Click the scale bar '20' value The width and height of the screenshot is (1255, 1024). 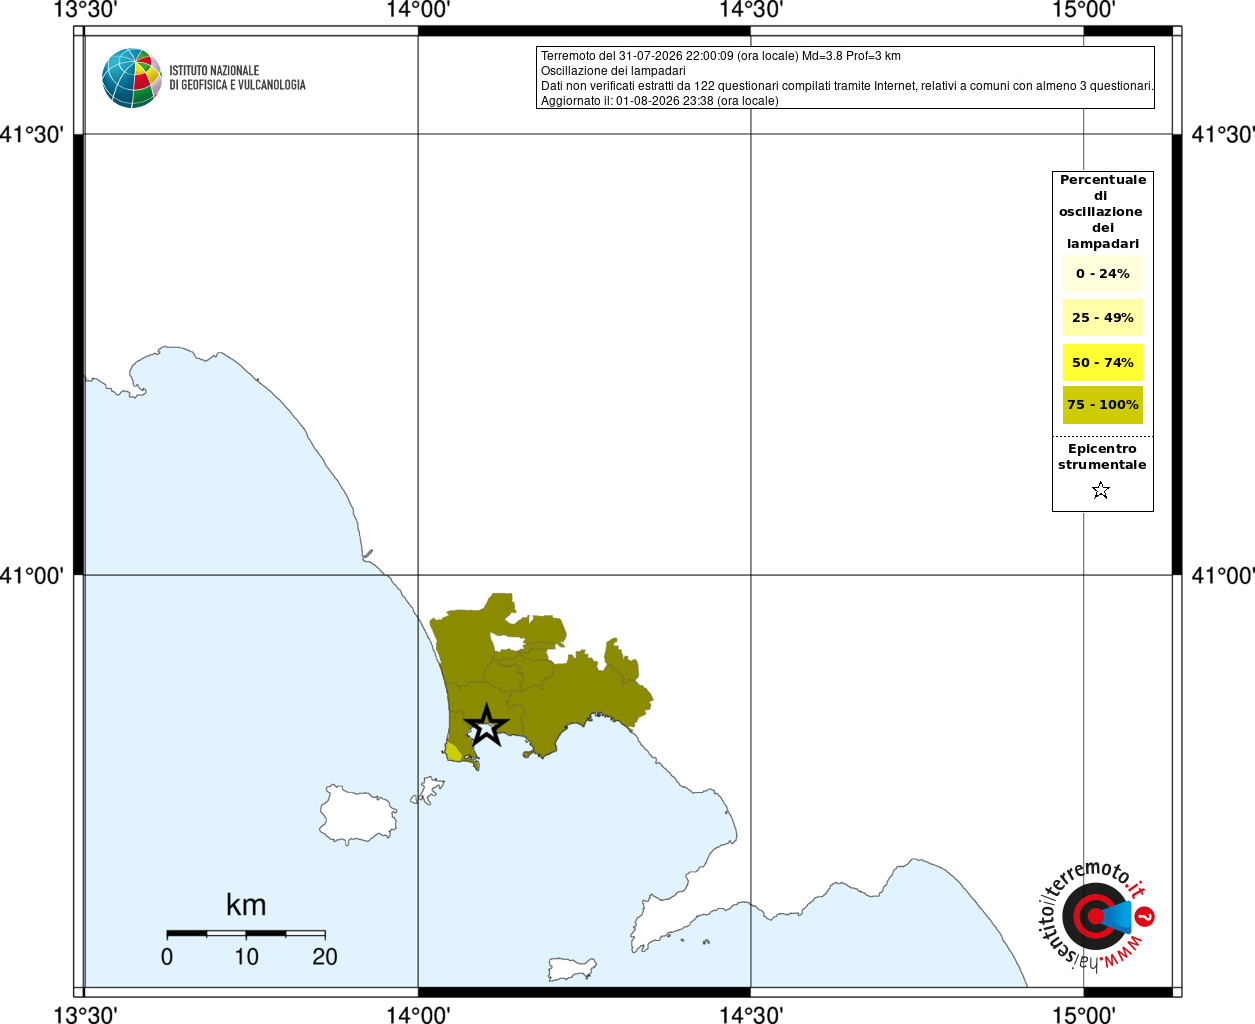point(325,957)
